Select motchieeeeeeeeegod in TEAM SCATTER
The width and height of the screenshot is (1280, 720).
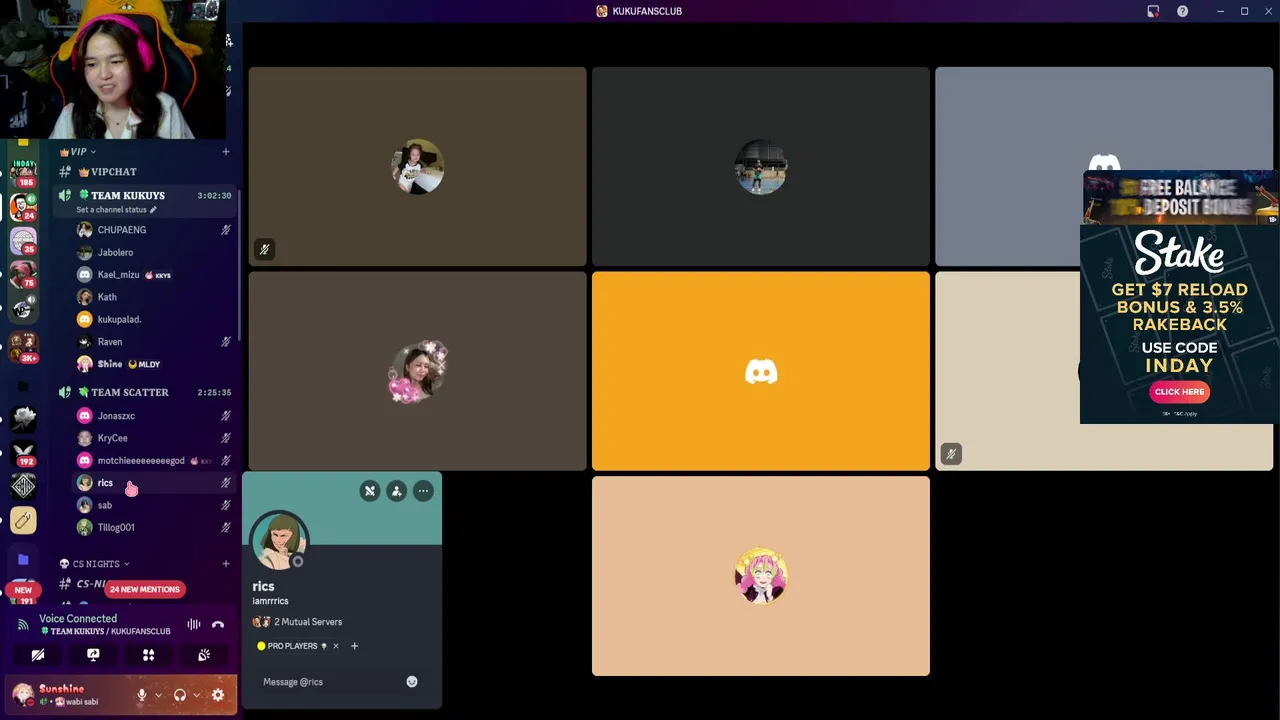pyautogui.click(x=154, y=461)
